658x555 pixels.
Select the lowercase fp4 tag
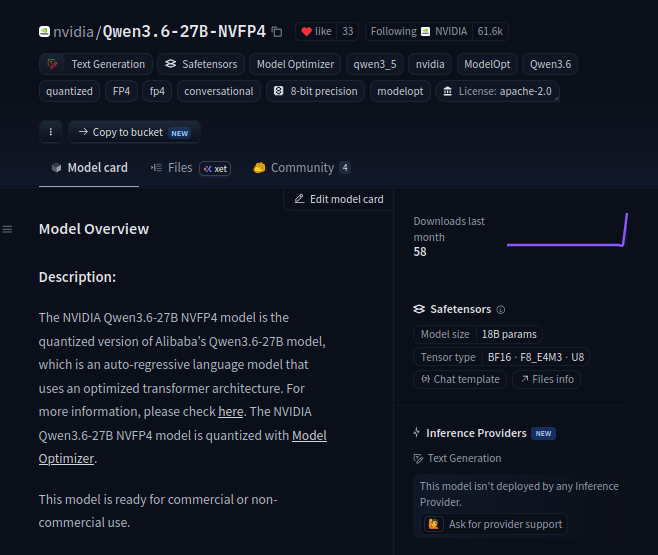(x=157, y=91)
